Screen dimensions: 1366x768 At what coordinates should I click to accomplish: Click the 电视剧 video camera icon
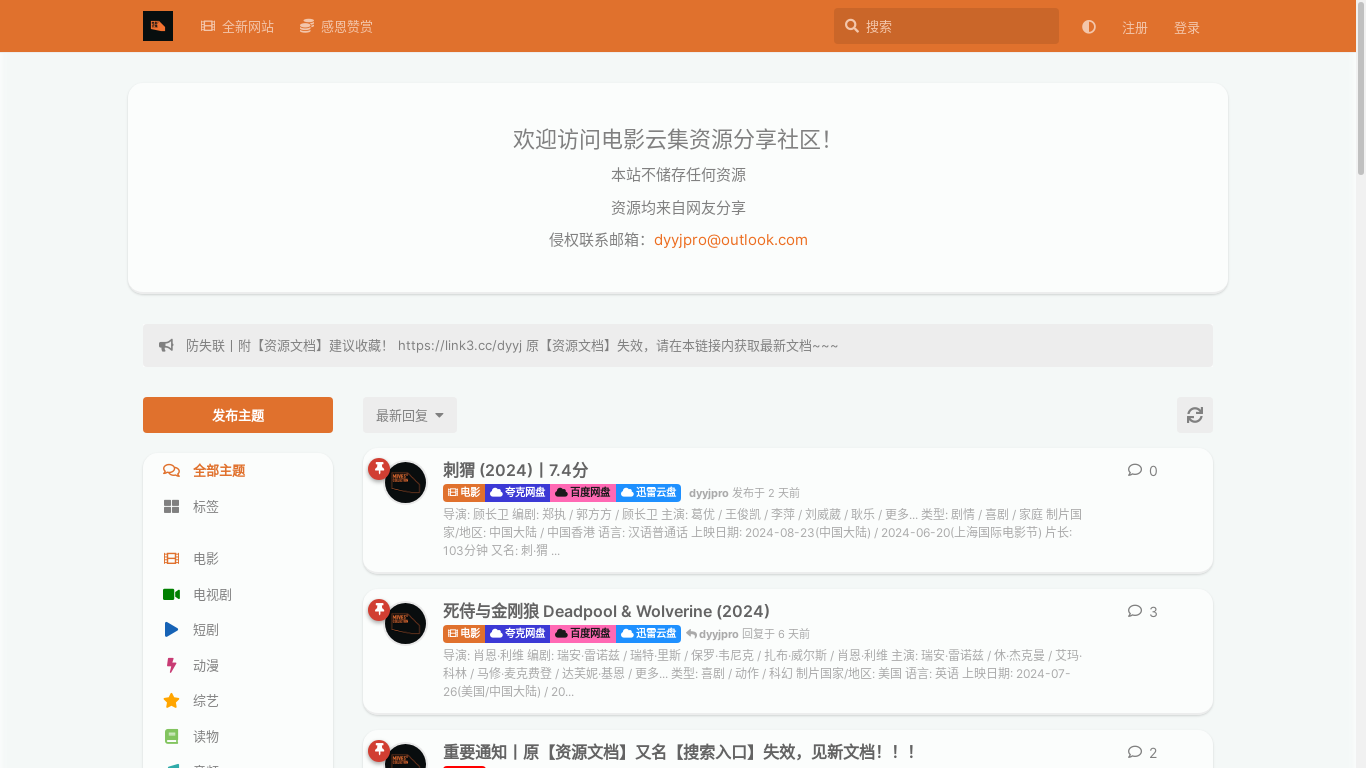[171, 595]
